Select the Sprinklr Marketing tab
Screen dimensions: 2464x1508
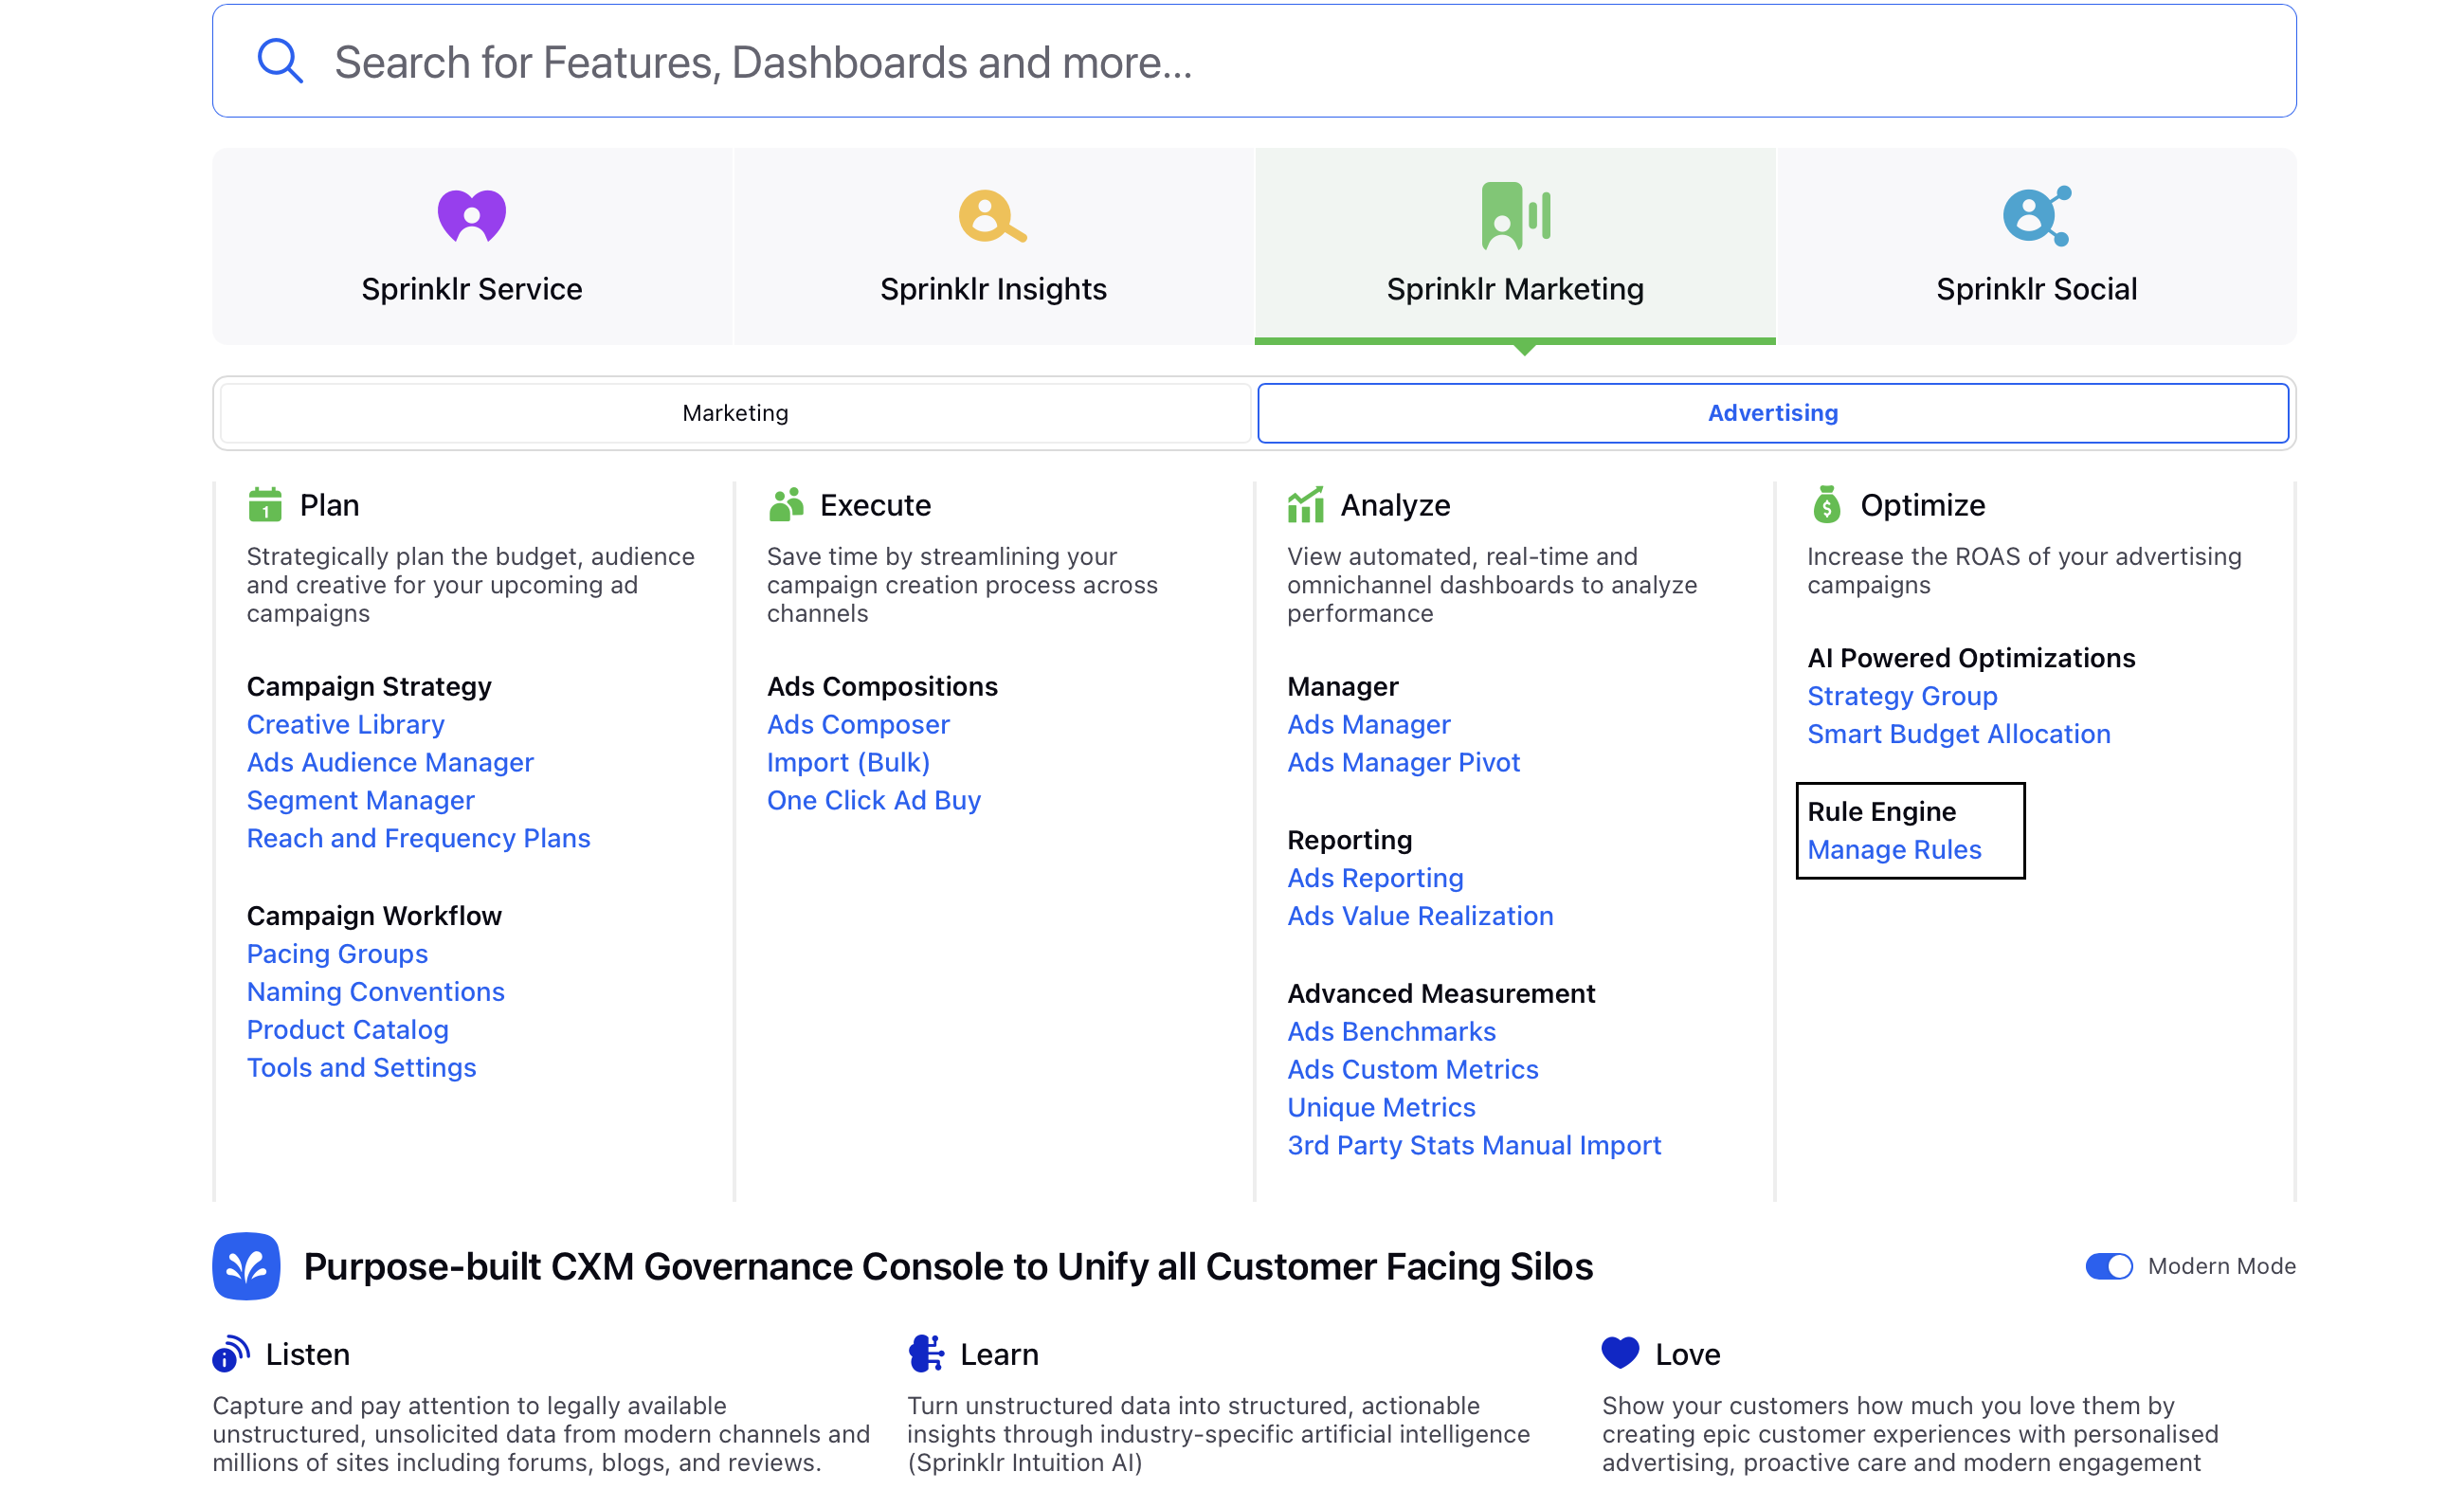(1515, 246)
